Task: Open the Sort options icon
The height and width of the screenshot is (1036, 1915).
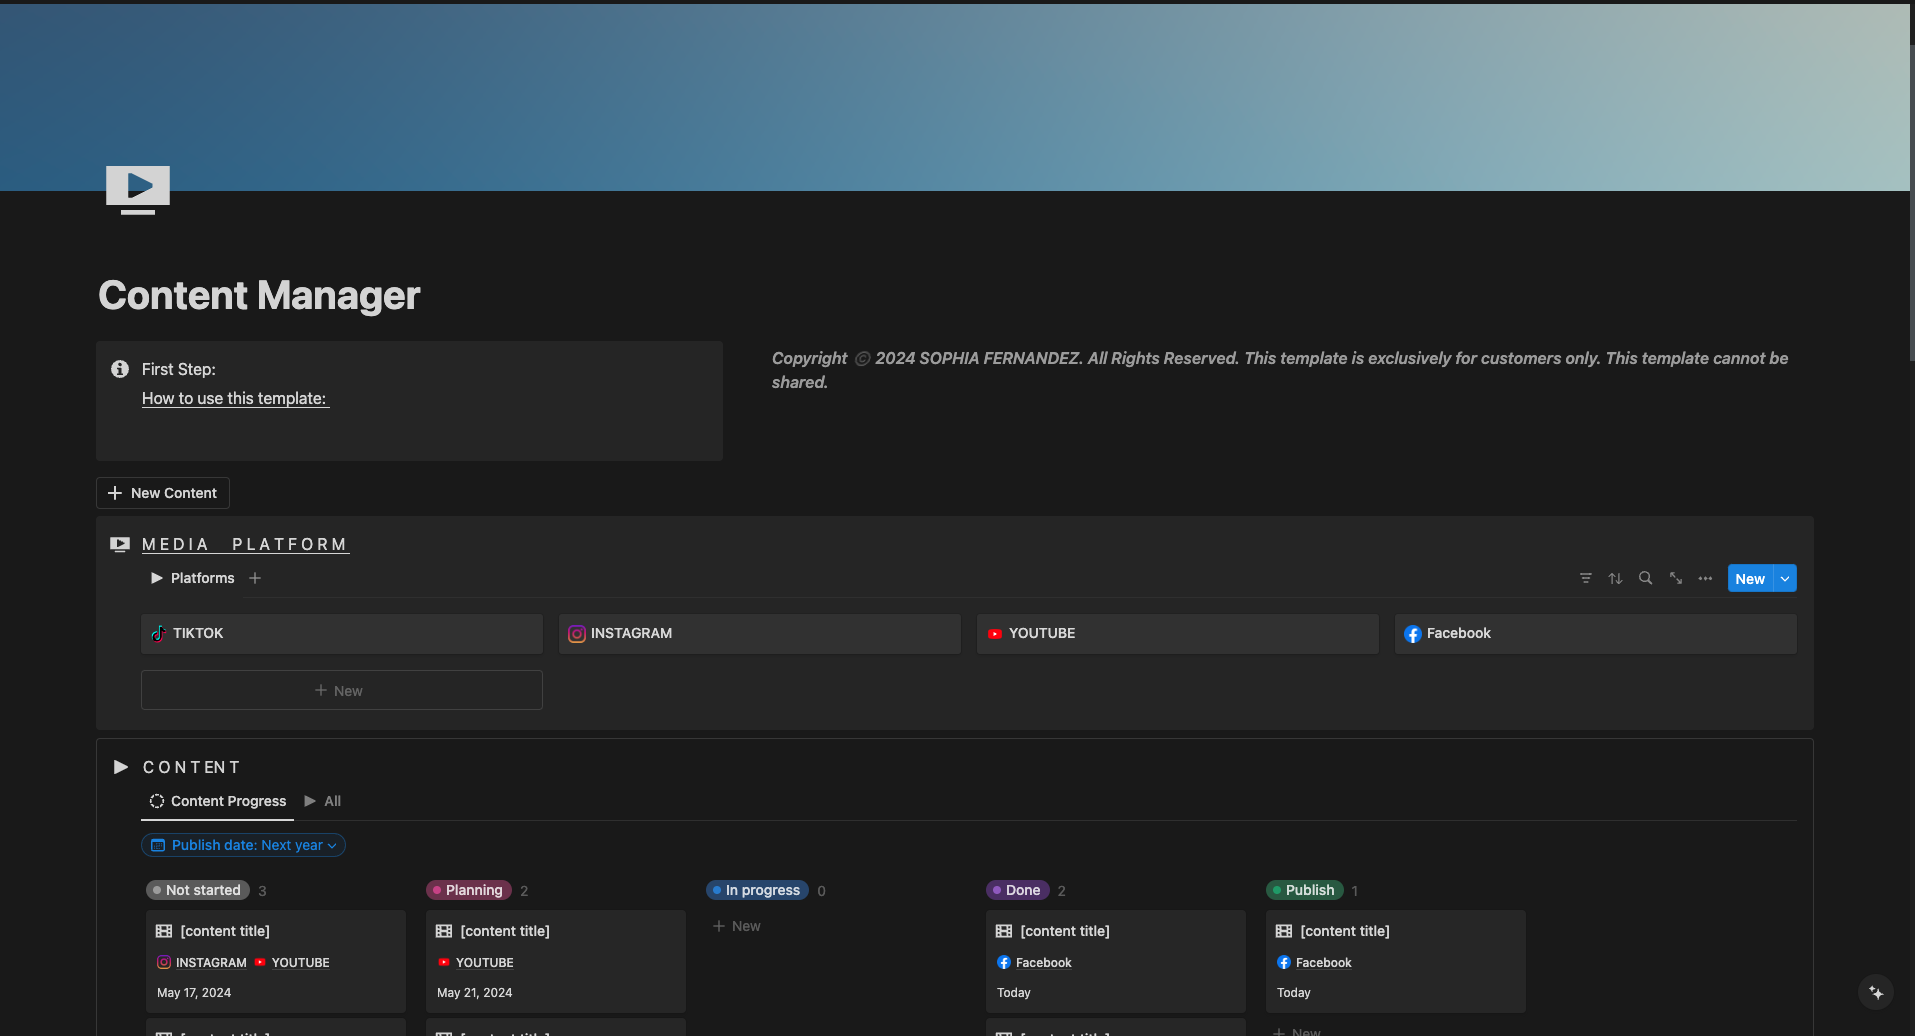Action: pos(1616,578)
